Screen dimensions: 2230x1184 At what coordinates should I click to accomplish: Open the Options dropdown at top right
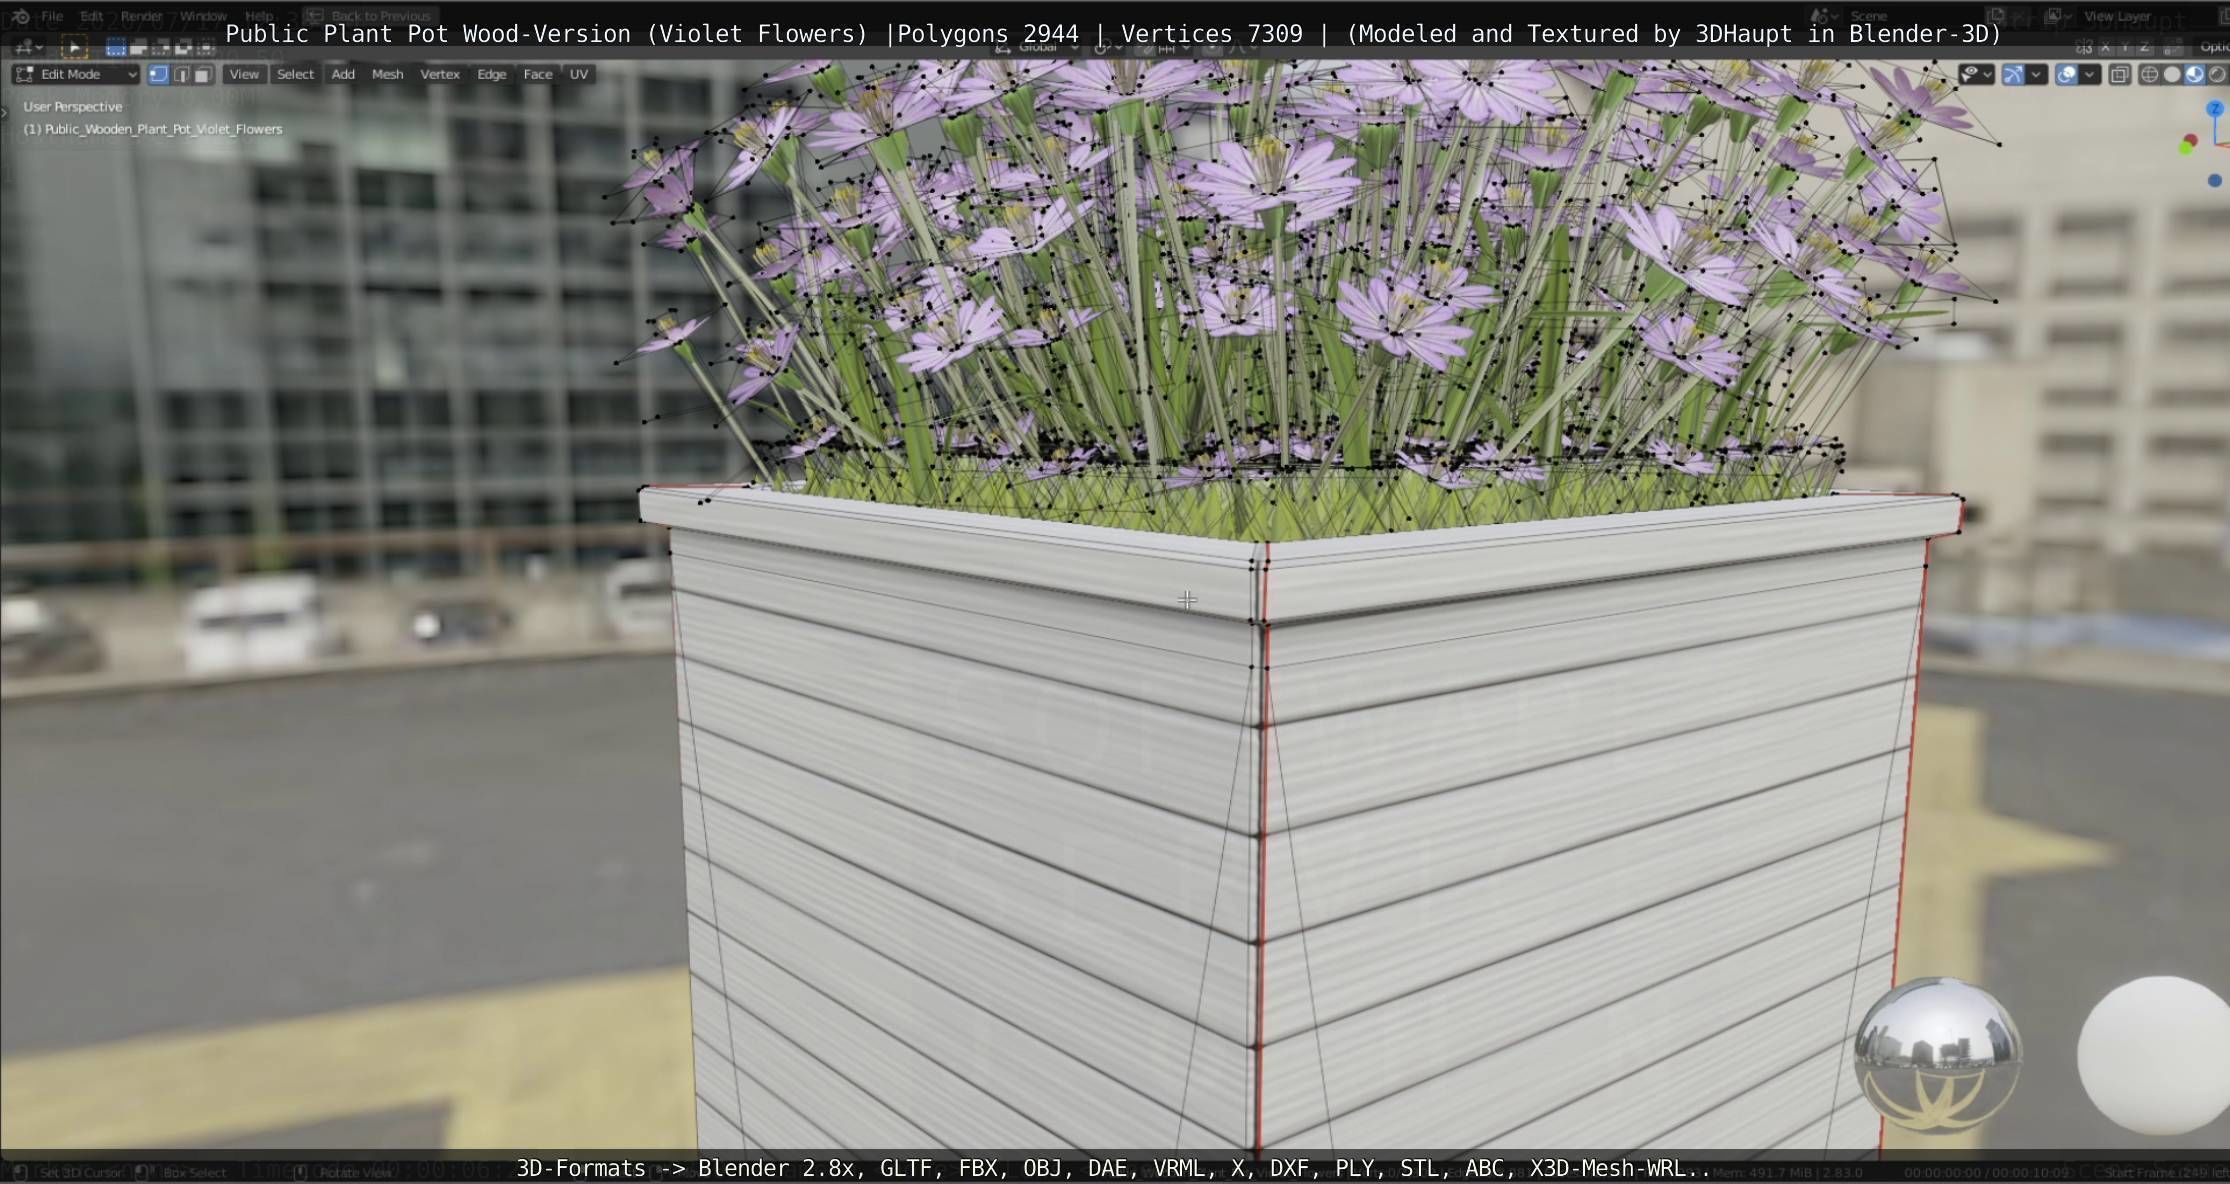point(2212,47)
